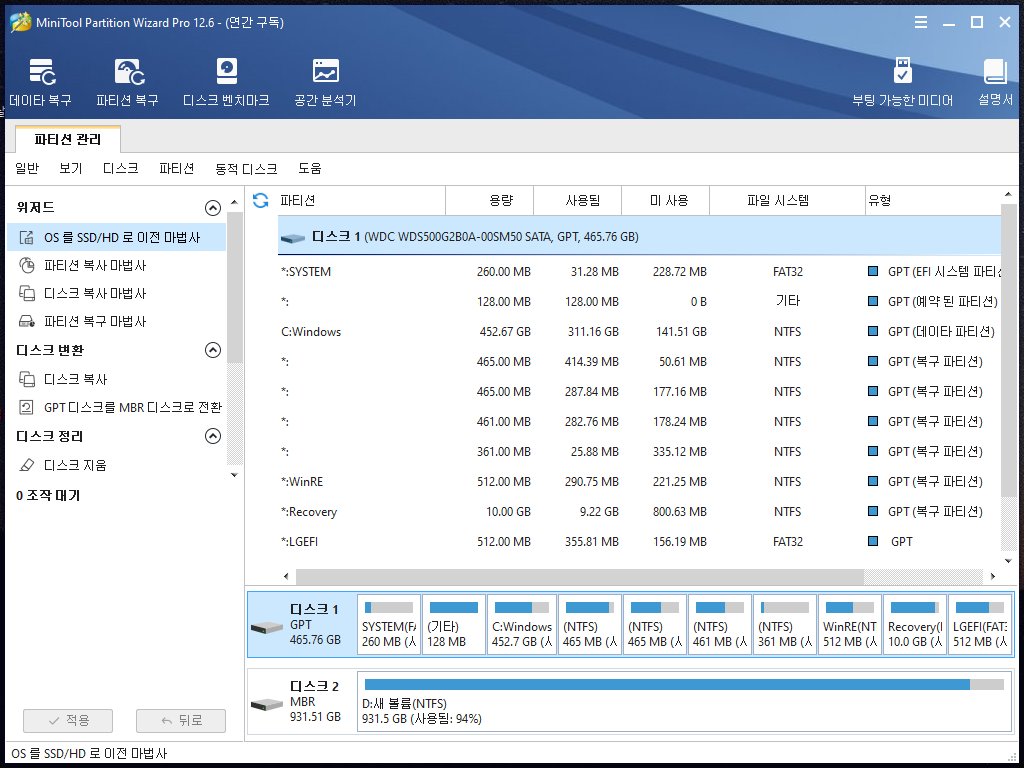Click C:Windows 452.7 GB block in disk map

click(522, 624)
